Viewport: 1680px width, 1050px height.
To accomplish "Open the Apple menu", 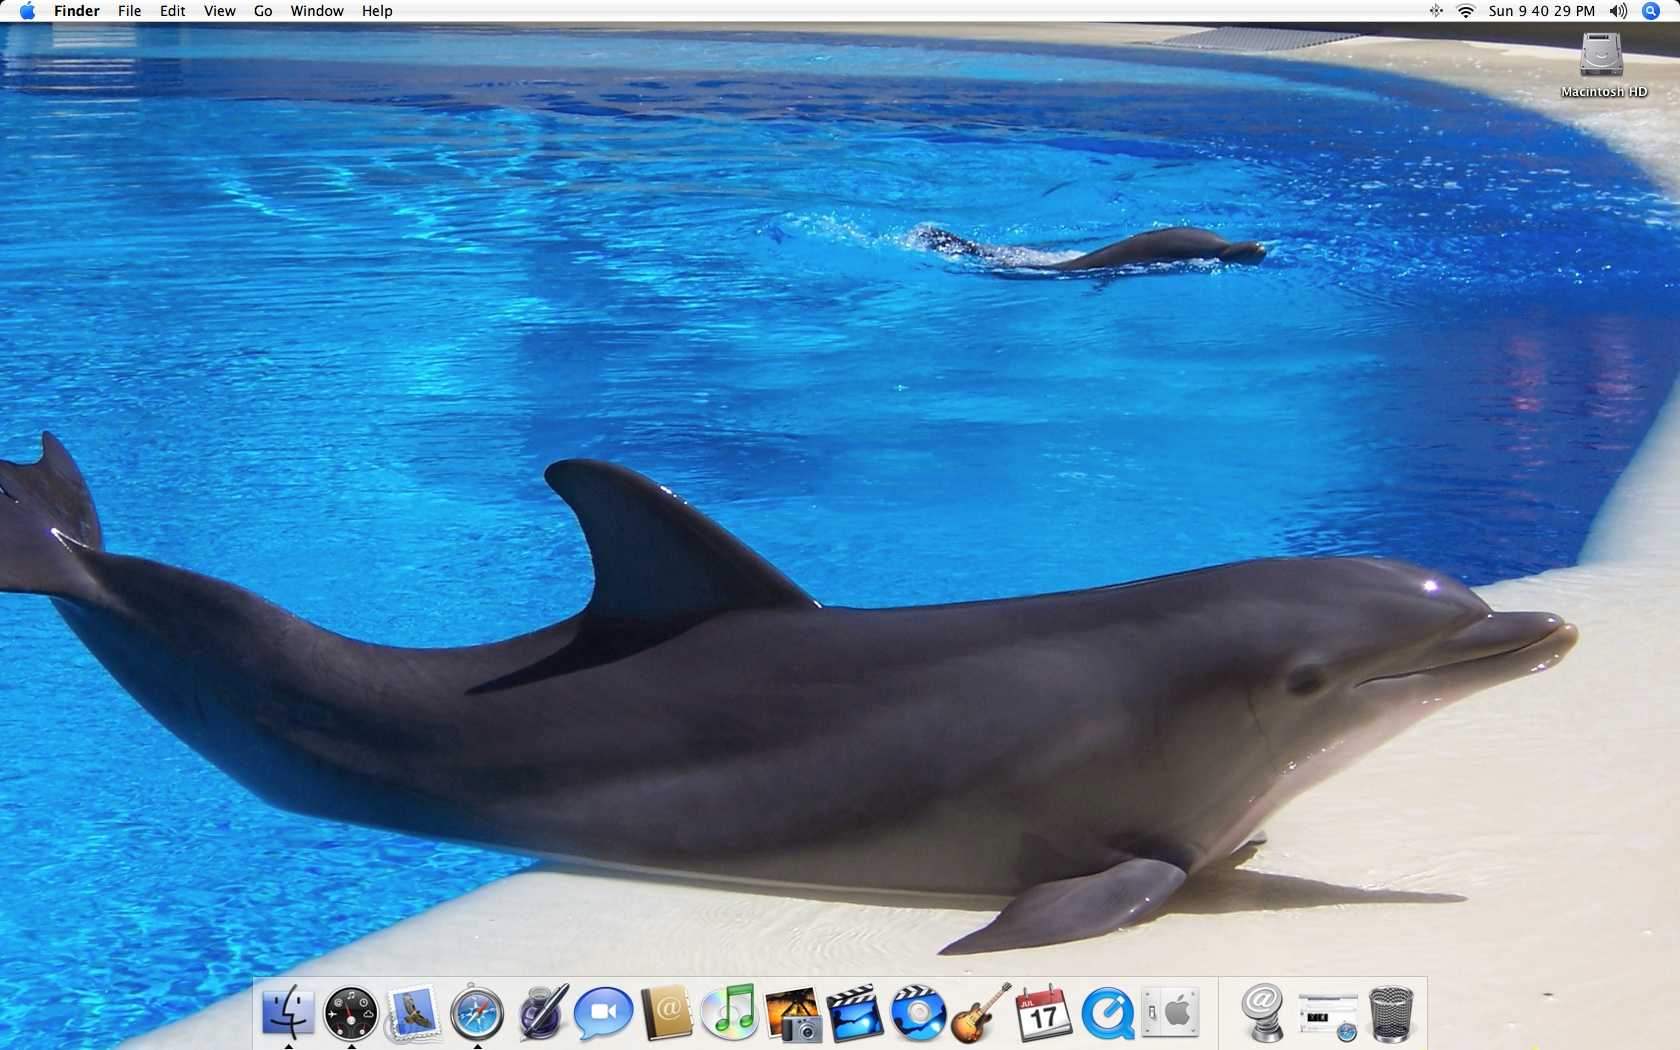I will coord(27,11).
